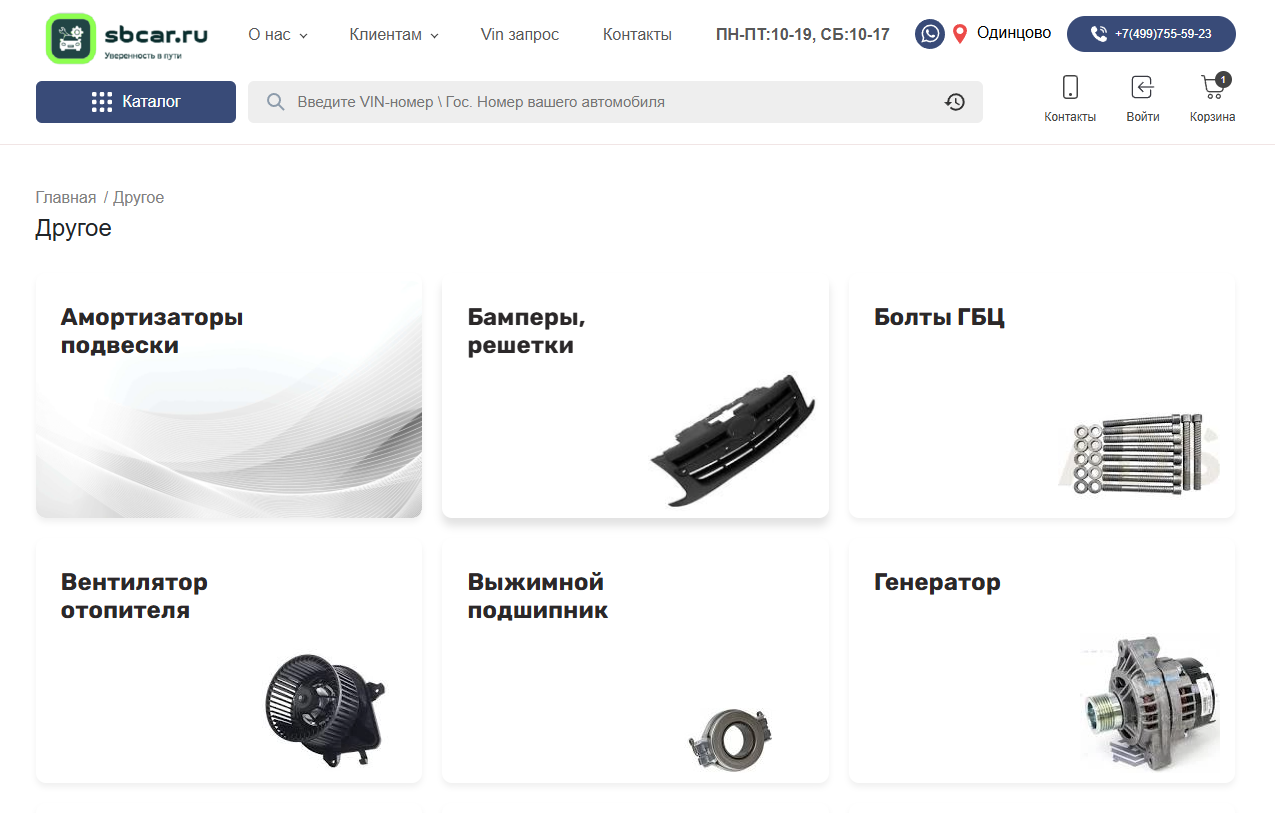Expand the Клиентам dropdown menu
Image resolution: width=1275 pixels, height=813 pixels.
[x=394, y=34]
